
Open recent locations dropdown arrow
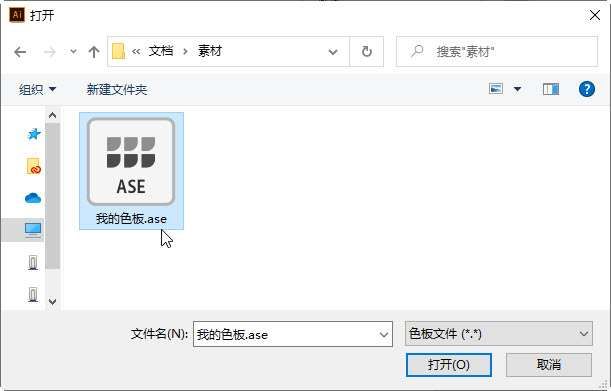(73, 51)
